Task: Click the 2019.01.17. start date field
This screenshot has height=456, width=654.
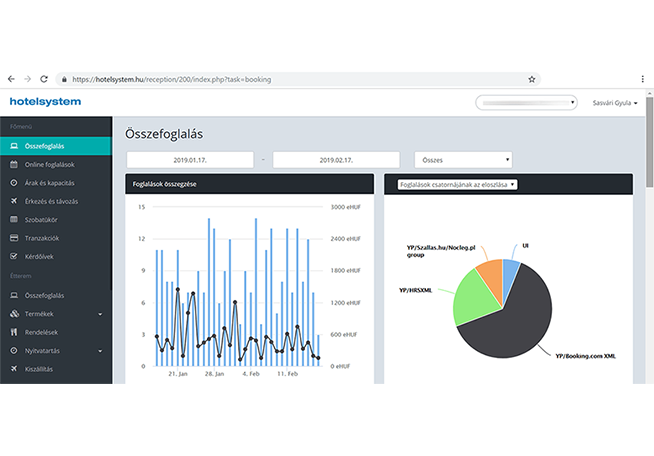Action: coord(187,159)
